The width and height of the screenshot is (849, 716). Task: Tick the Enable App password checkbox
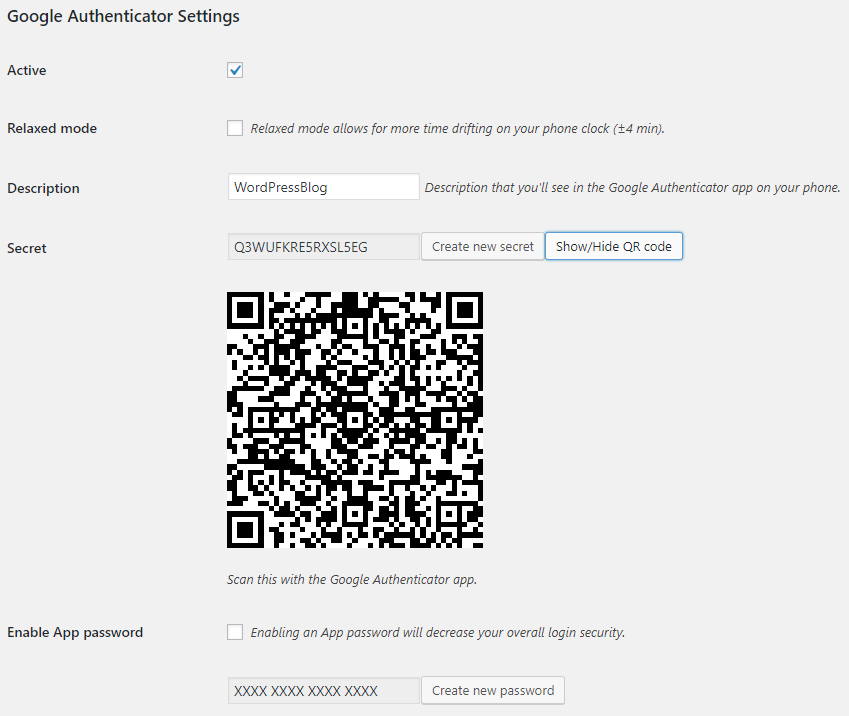(235, 632)
